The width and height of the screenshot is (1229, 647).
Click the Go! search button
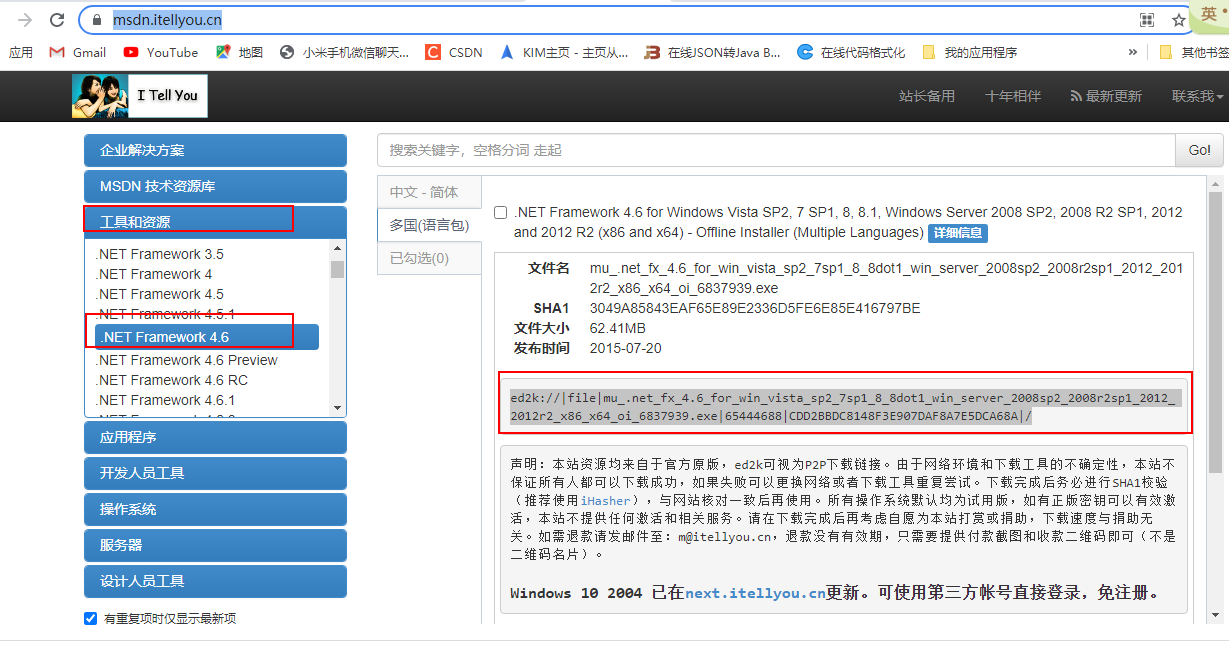click(x=1199, y=150)
